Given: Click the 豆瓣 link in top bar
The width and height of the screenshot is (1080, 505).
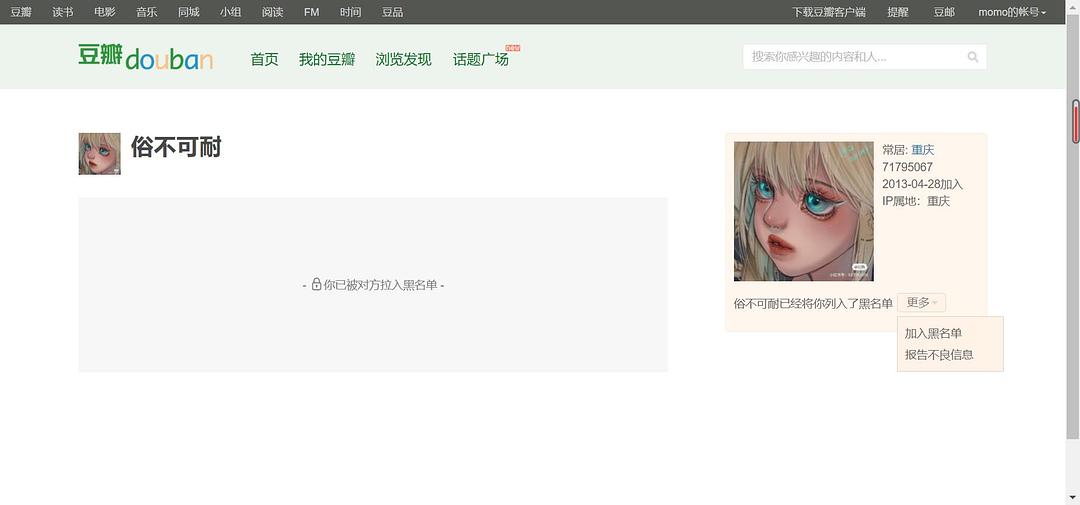Looking at the screenshot, I should [x=21, y=12].
